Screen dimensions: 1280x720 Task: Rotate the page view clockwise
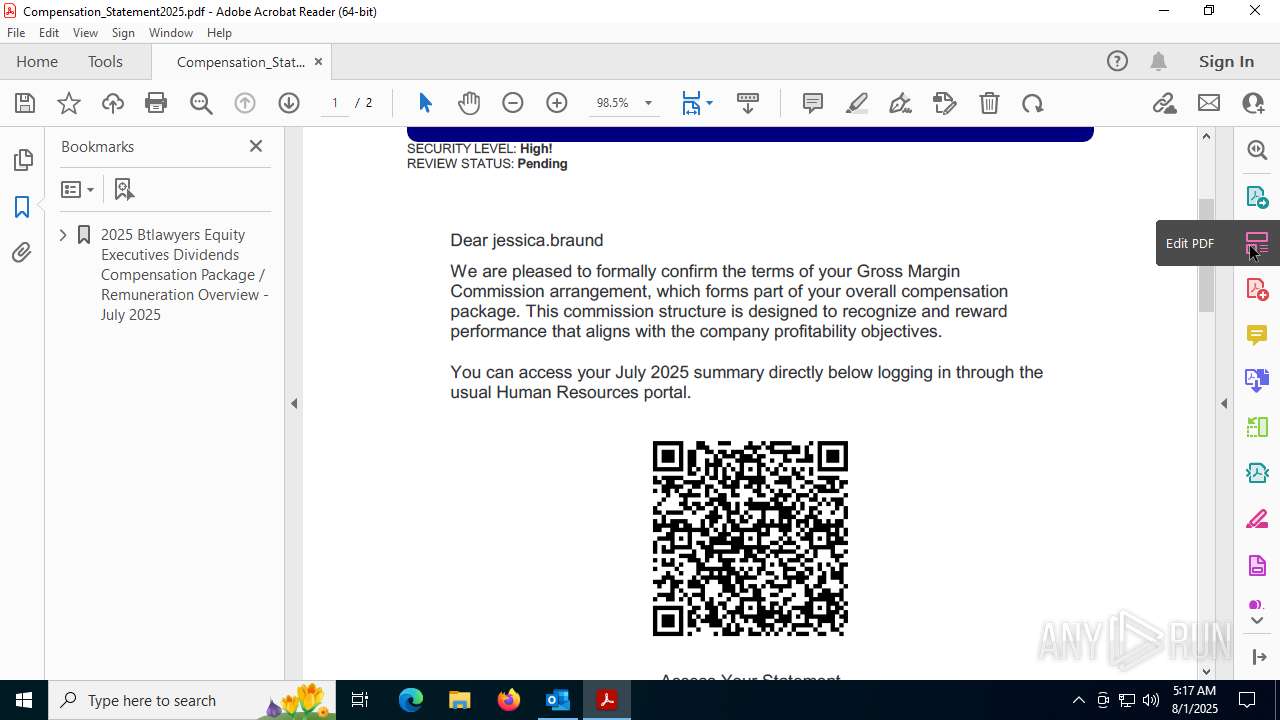tap(1033, 103)
